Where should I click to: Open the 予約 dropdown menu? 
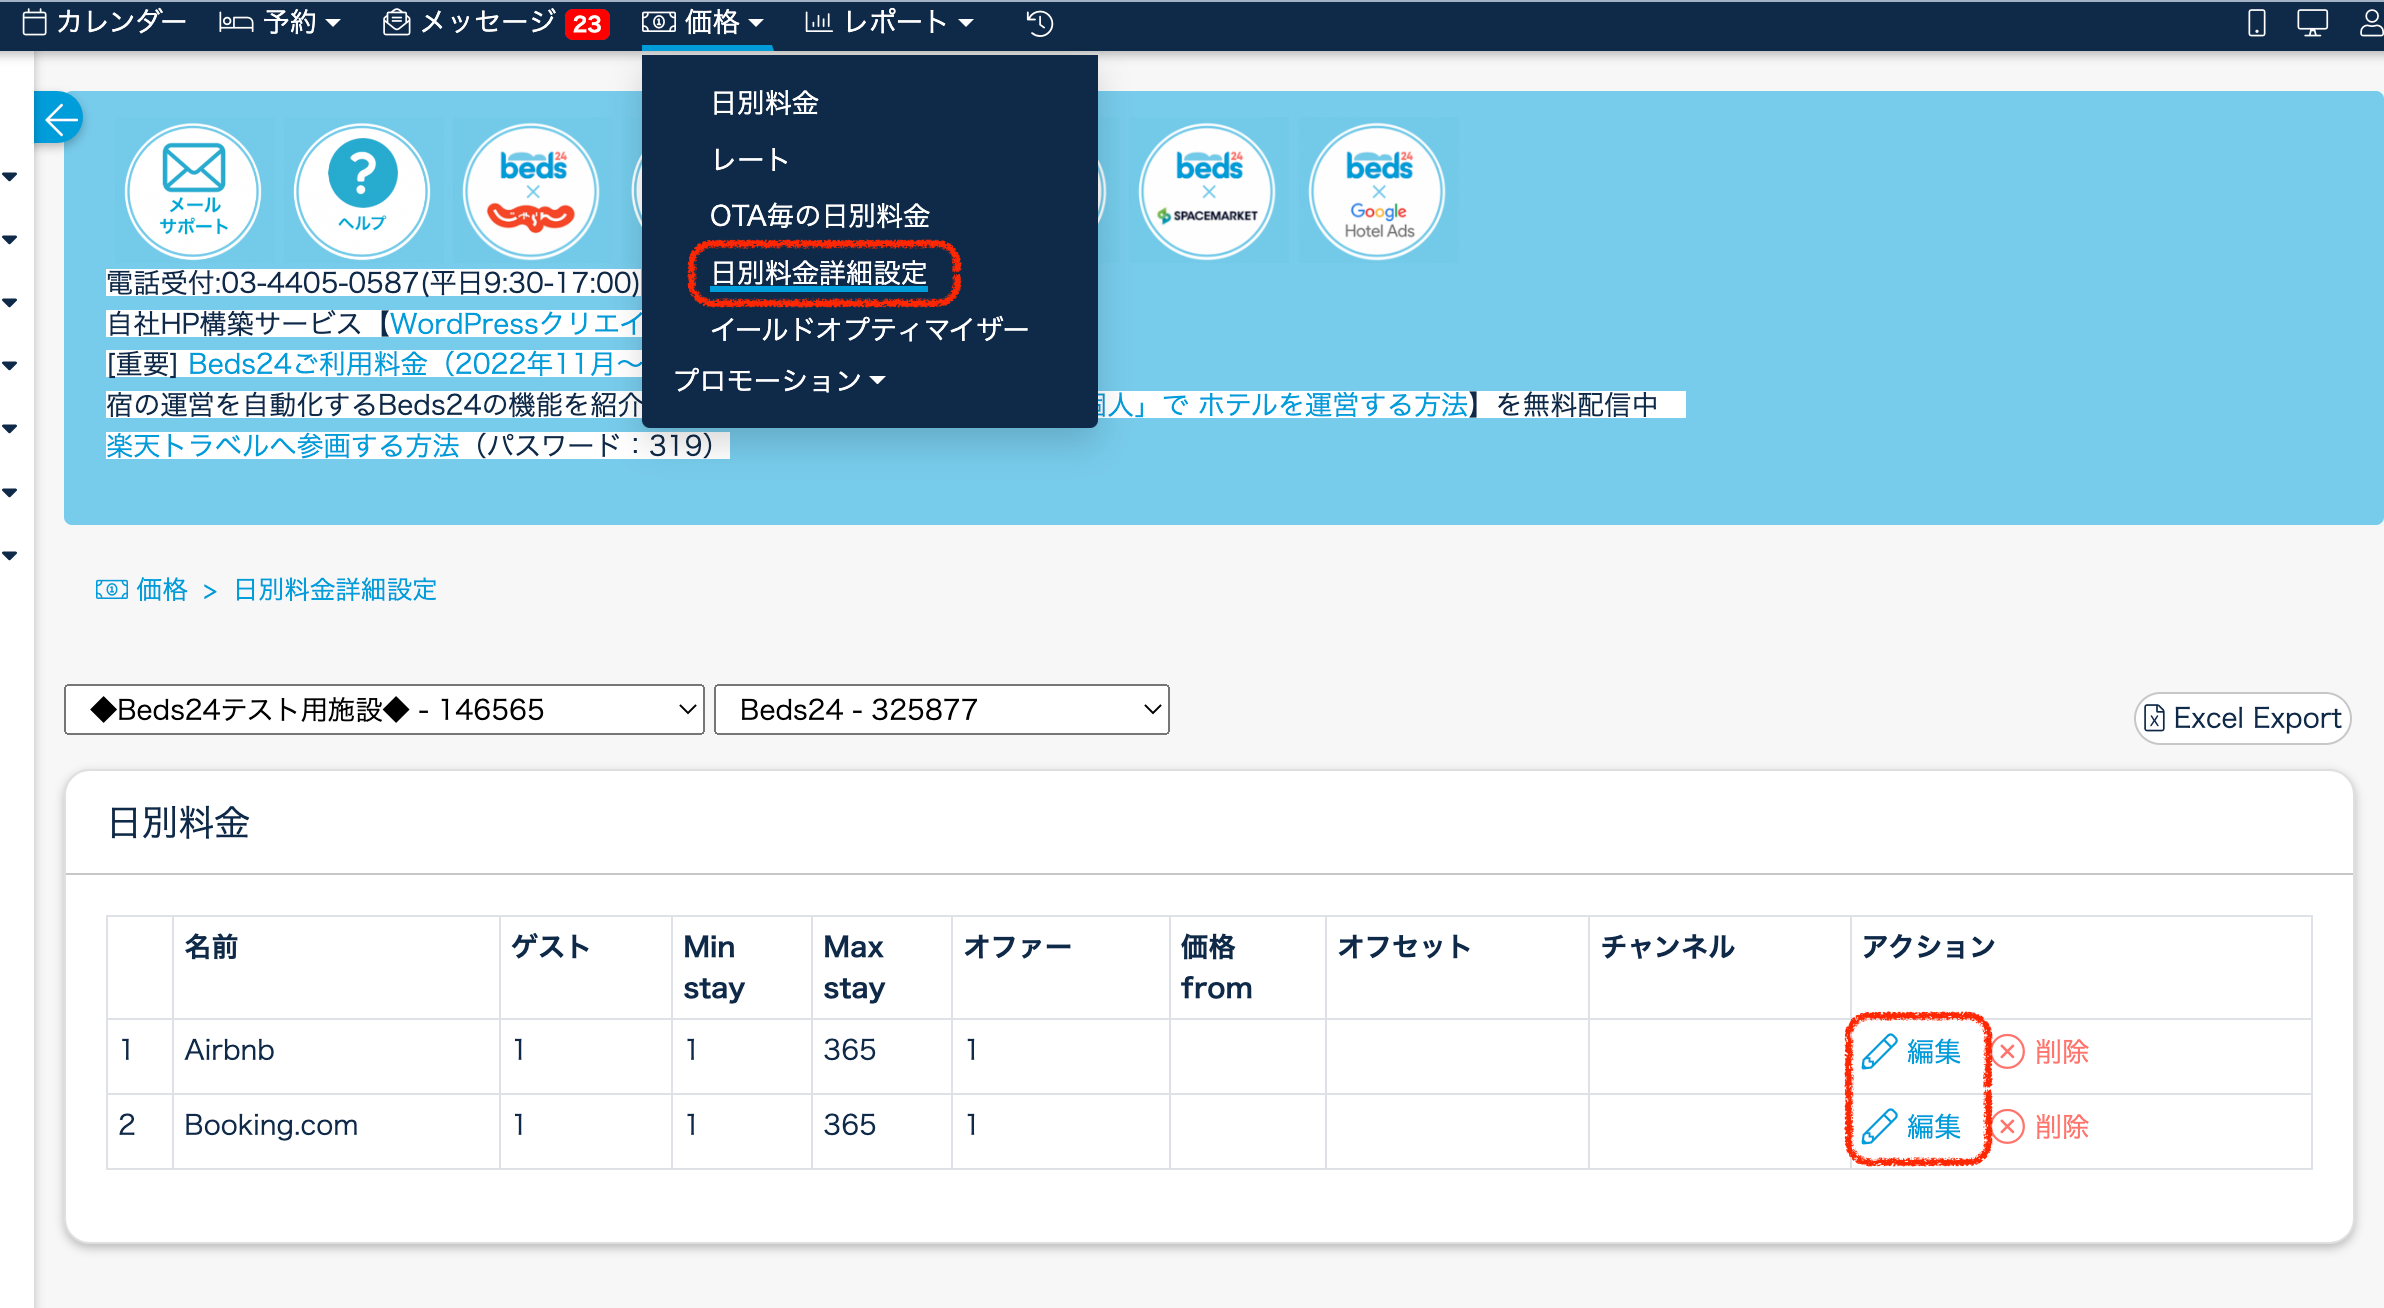click(281, 23)
